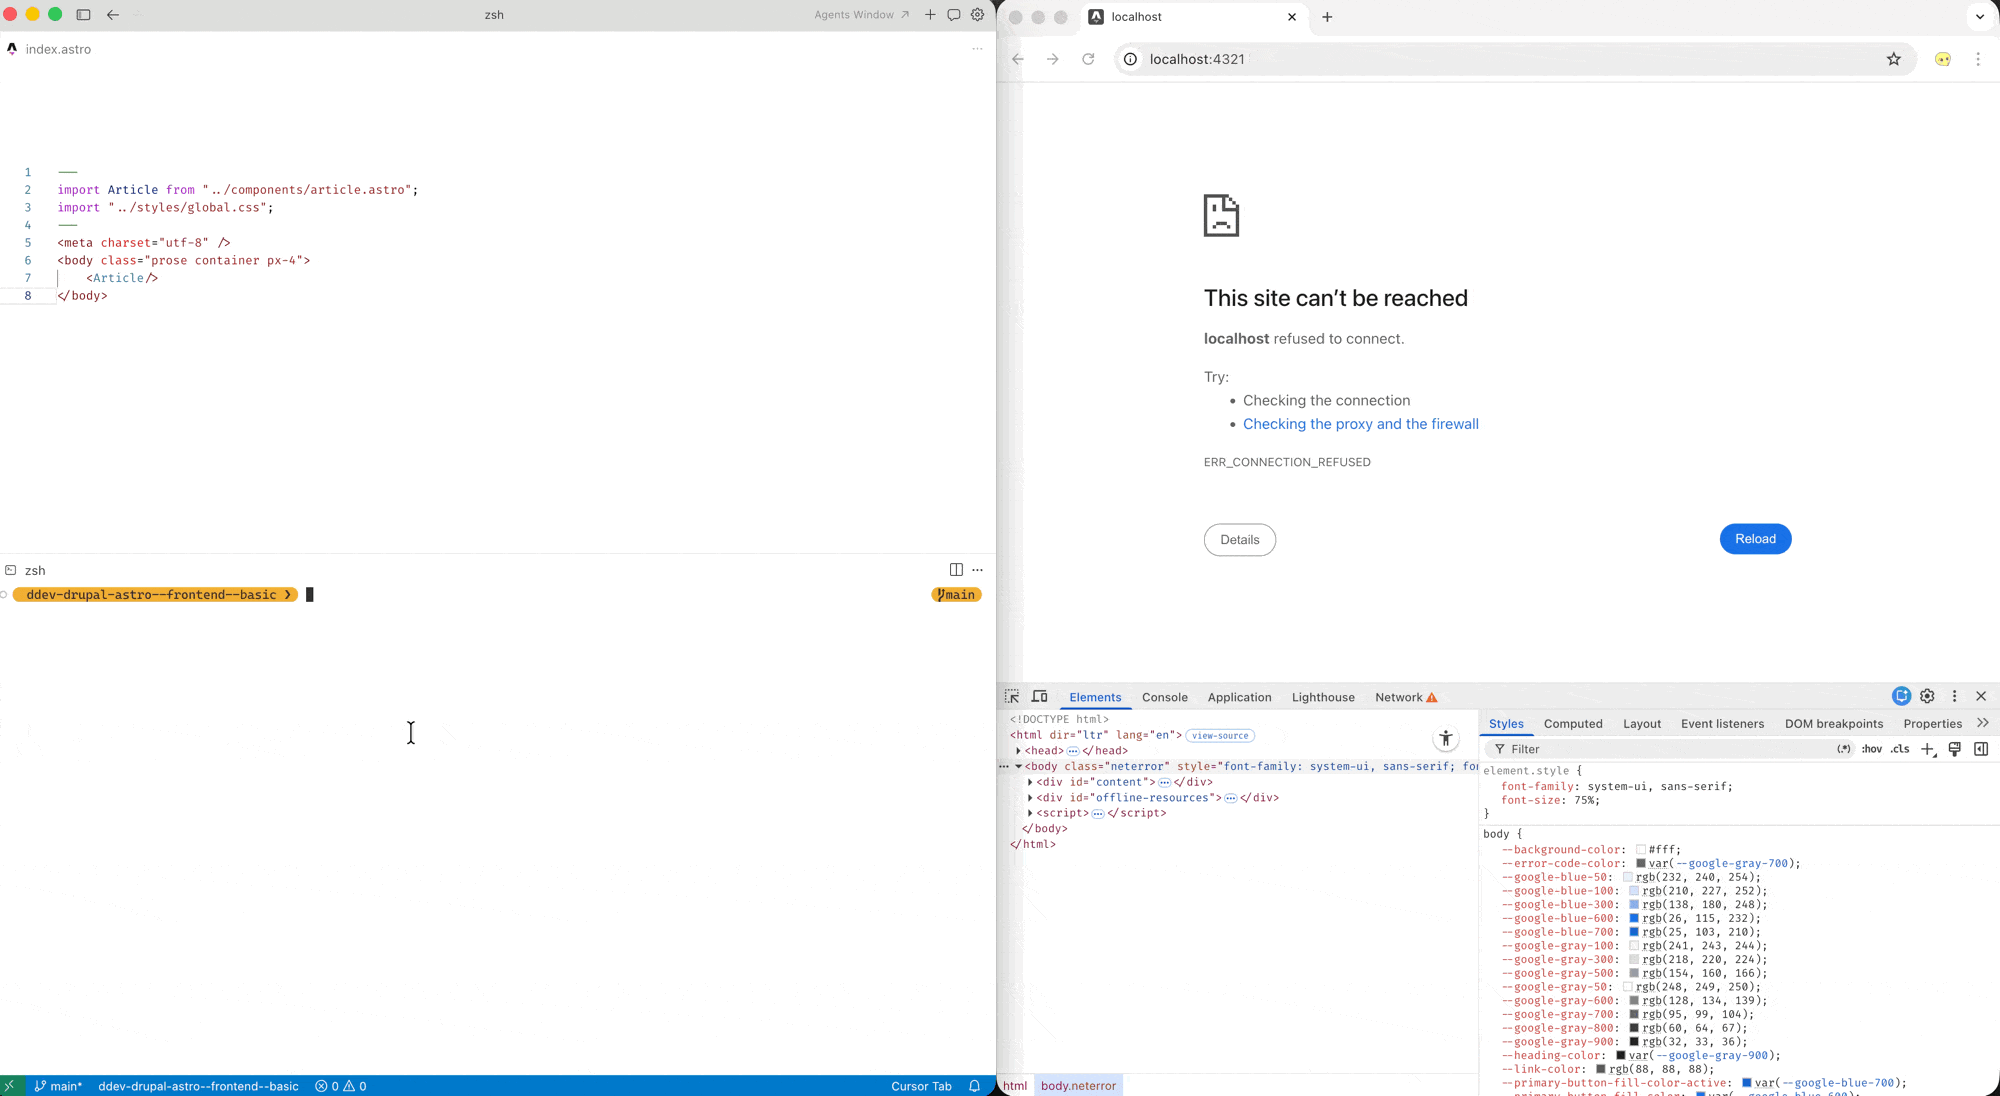Open the Application DevTools tab
2000x1096 pixels.
pyautogui.click(x=1239, y=697)
